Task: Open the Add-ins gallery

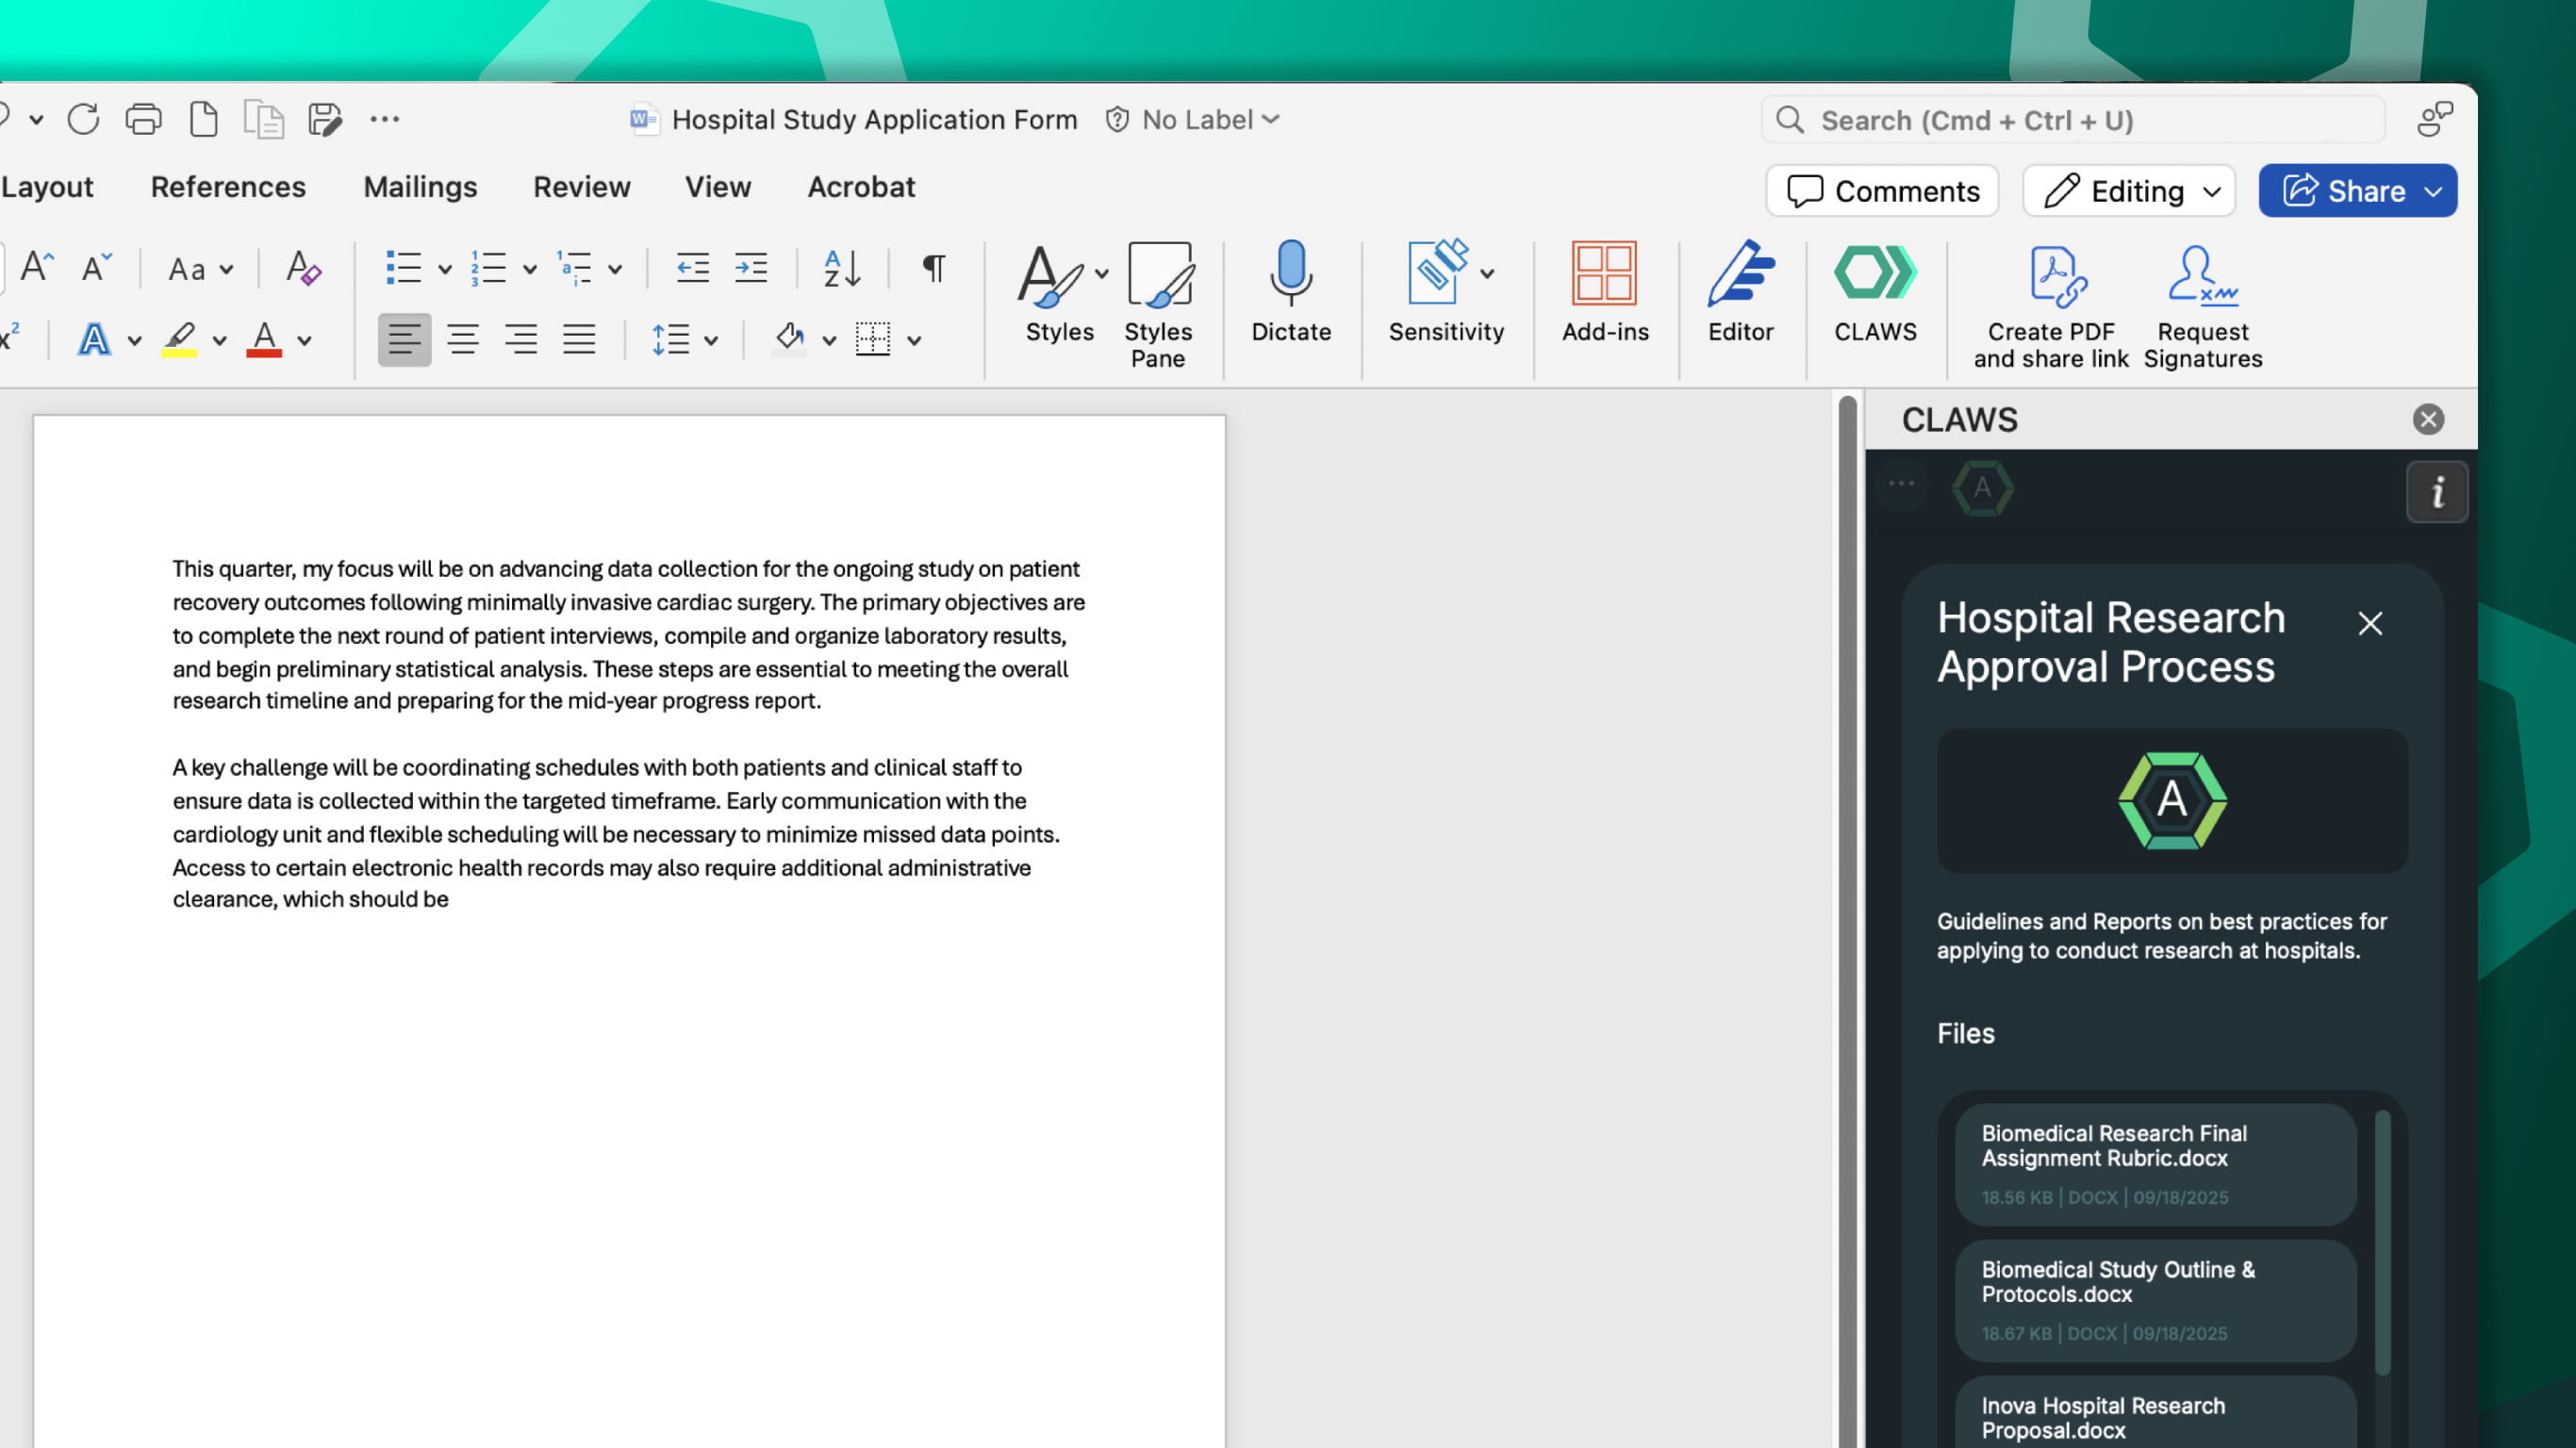Action: [1604, 273]
